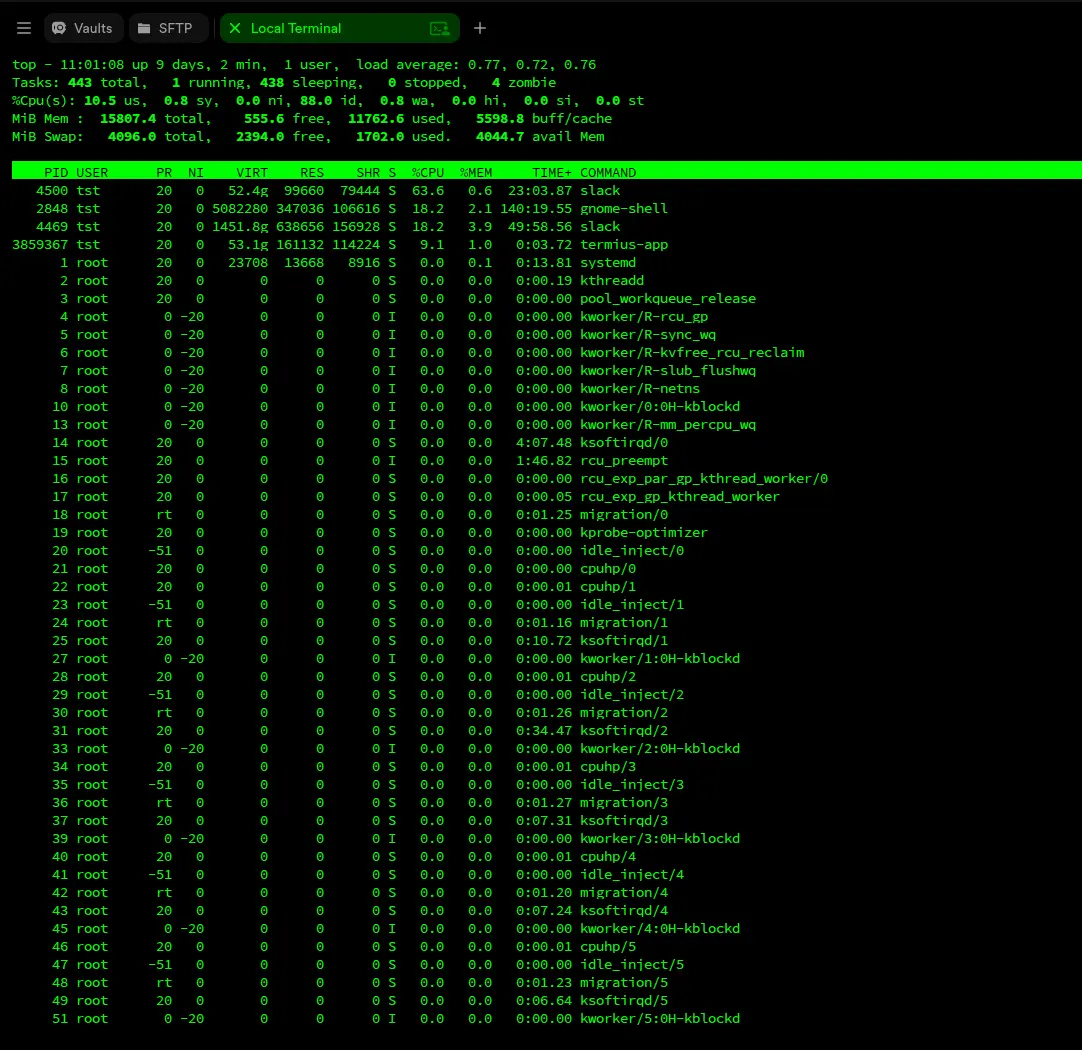The width and height of the screenshot is (1082, 1050).
Task: Select ksoftirqd/0 command text
Action: click(x=624, y=442)
